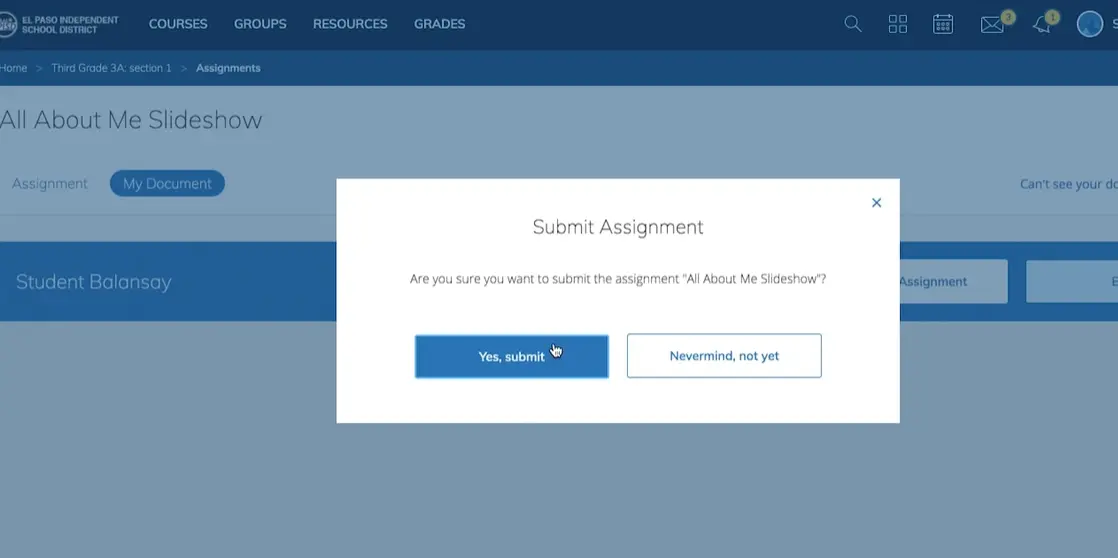
Task: Go to the GRADES menu
Action: pos(439,24)
